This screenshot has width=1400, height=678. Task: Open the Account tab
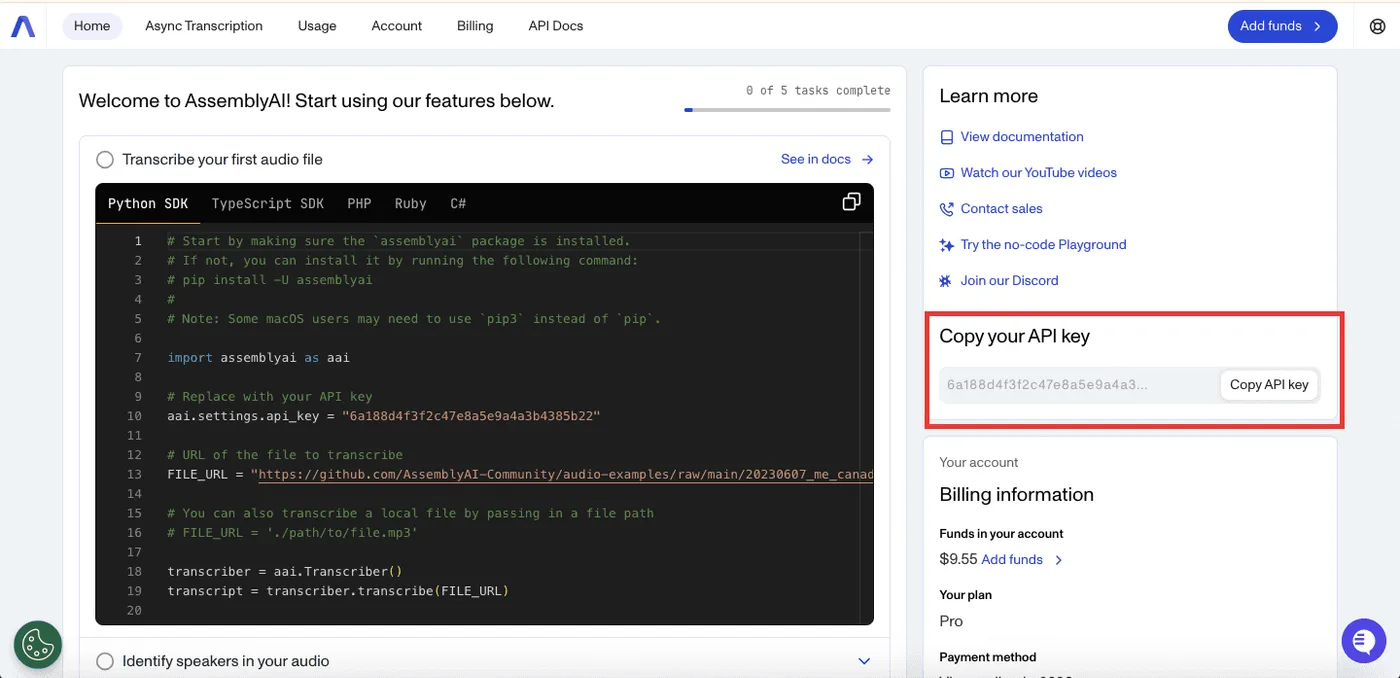click(x=397, y=26)
